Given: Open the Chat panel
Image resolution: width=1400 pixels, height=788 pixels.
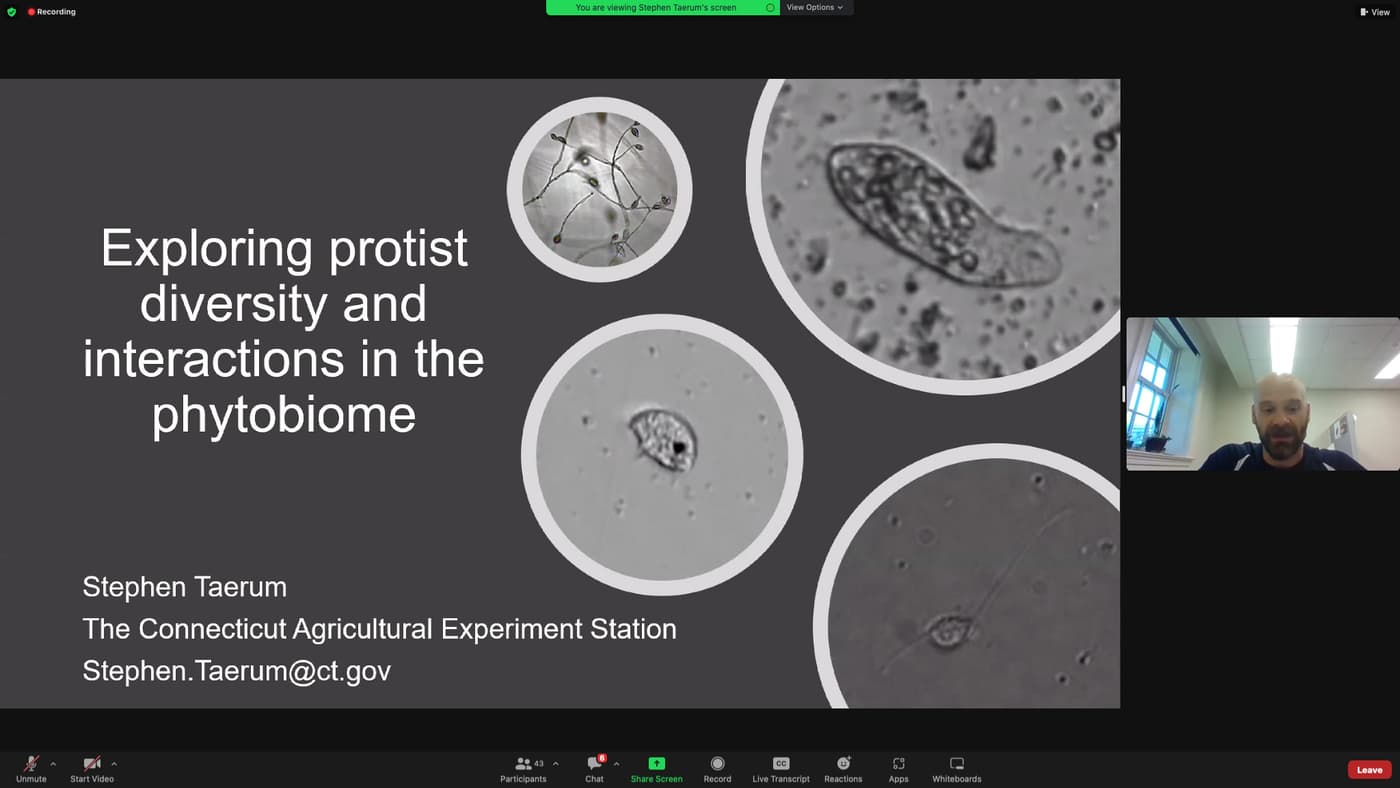Looking at the screenshot, I should click(x=595, y=769).
